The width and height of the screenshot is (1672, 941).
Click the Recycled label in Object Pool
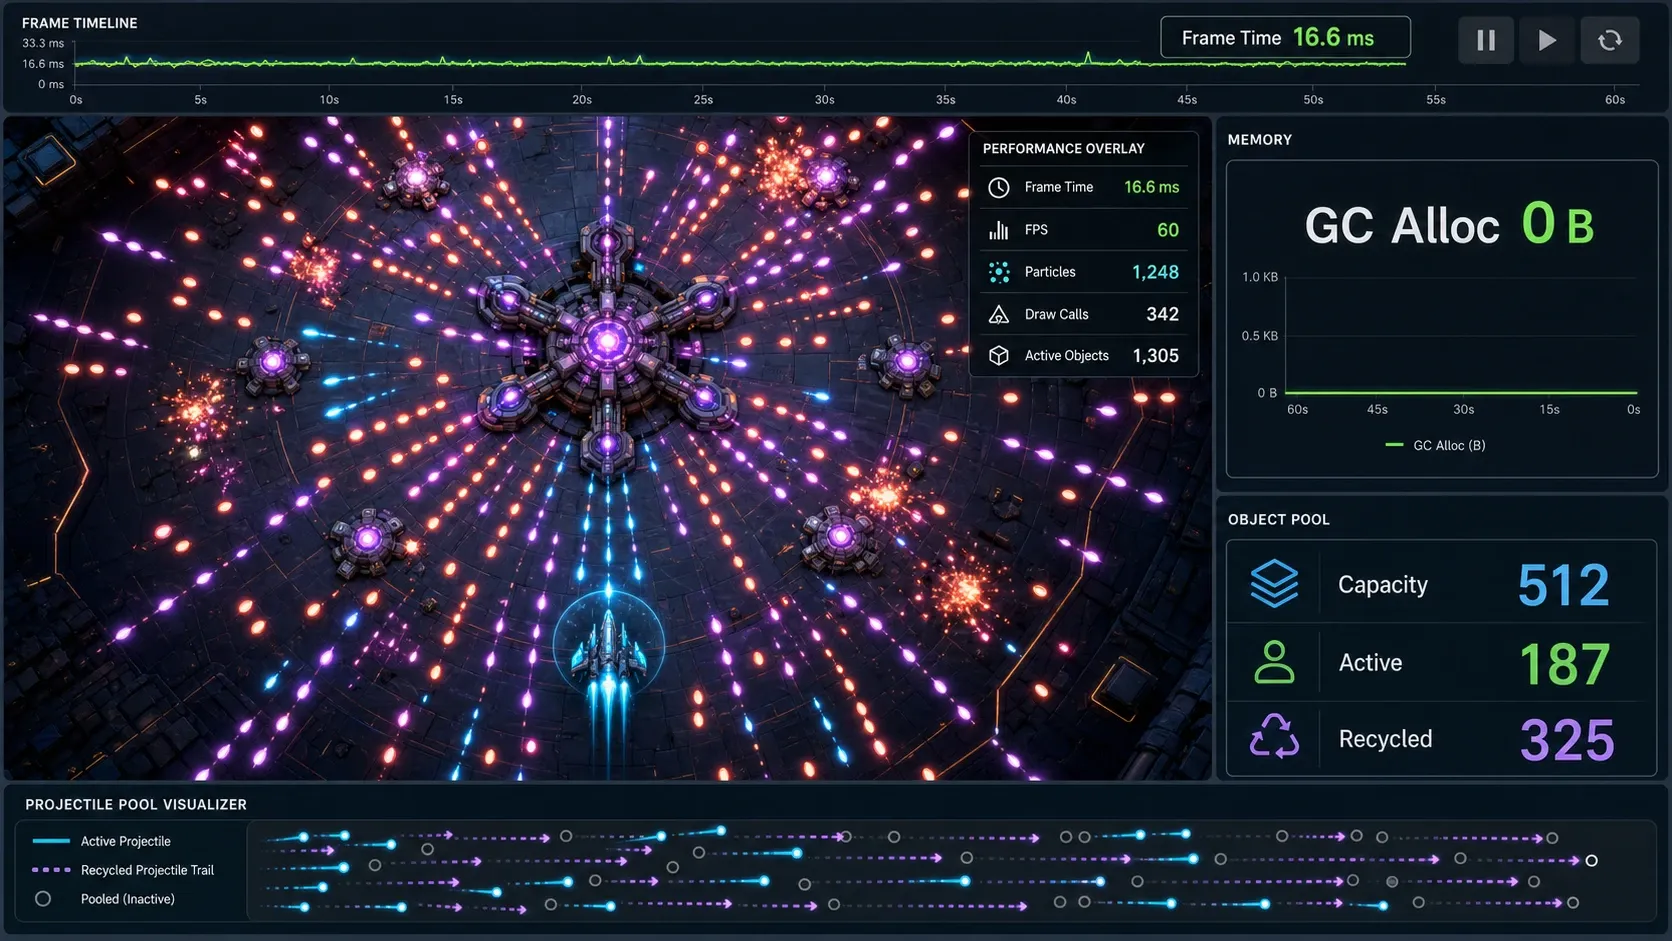coord(1385,739)
